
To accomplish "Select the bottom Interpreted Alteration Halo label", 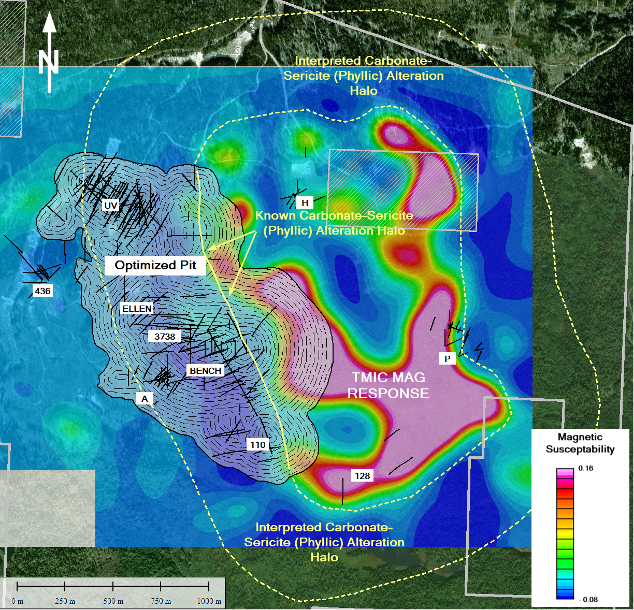I will pos(331,542).
